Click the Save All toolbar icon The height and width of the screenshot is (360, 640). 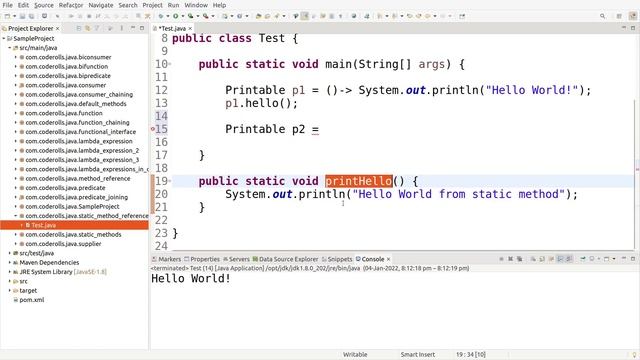coord(31,16)
